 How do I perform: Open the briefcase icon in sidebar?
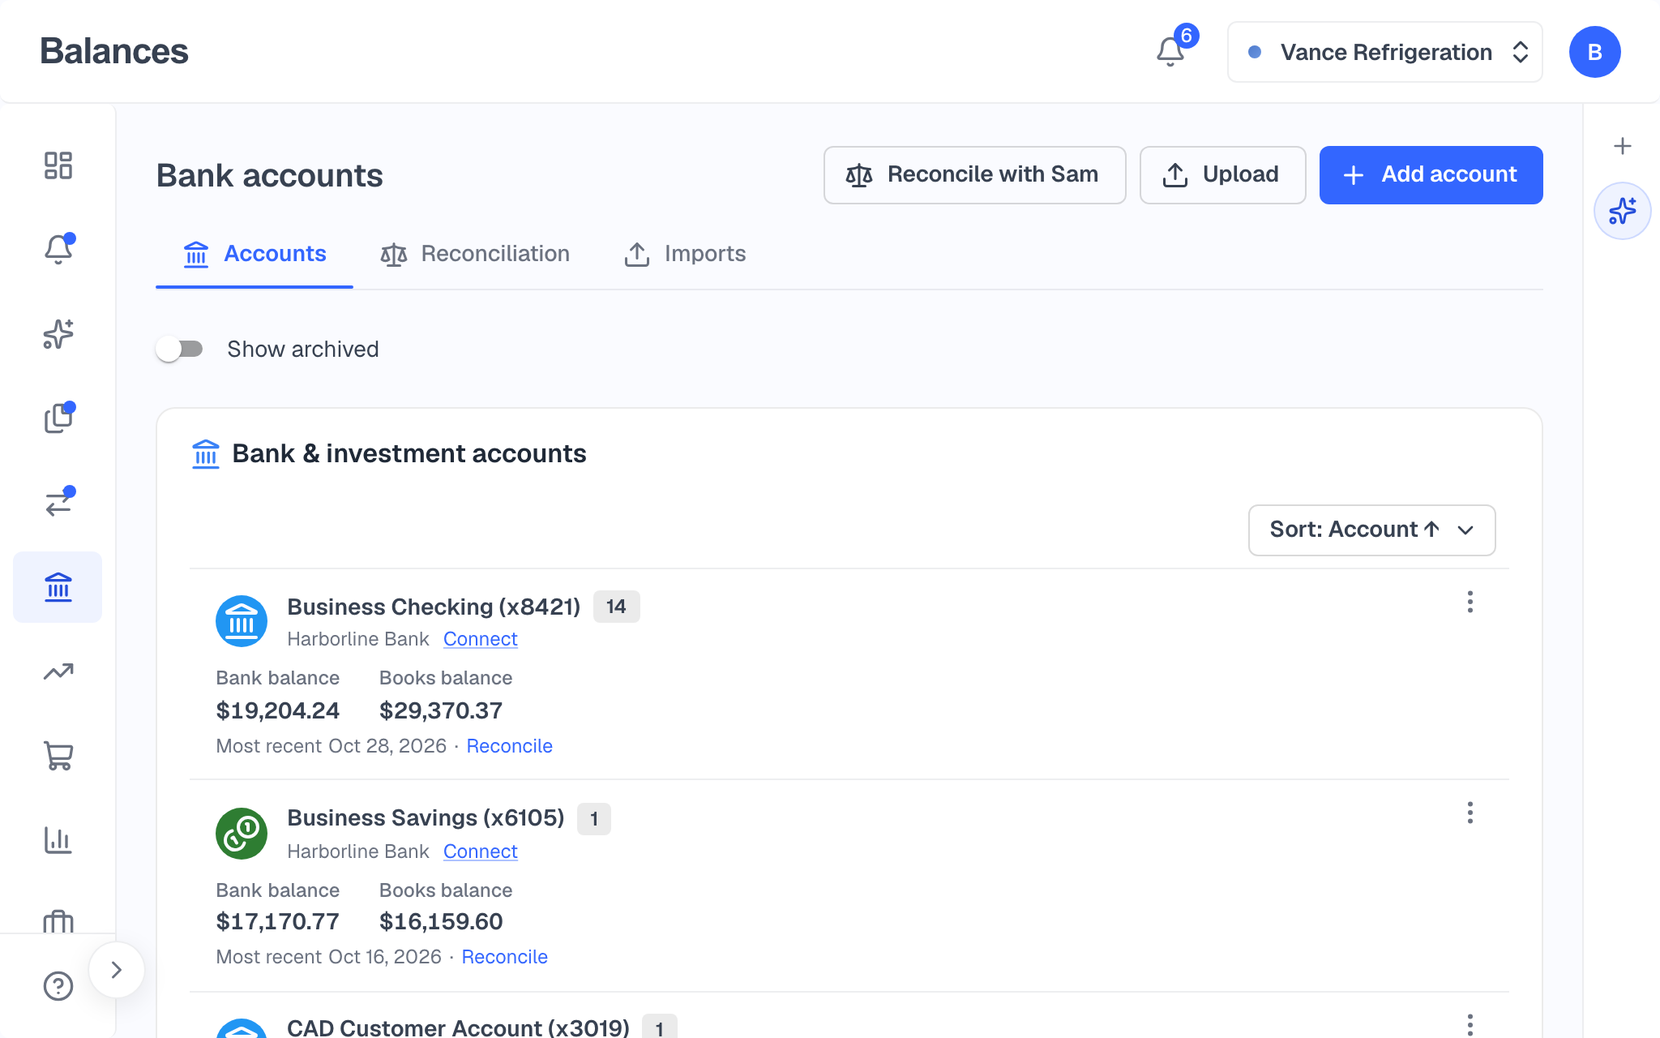pos(58,921)
